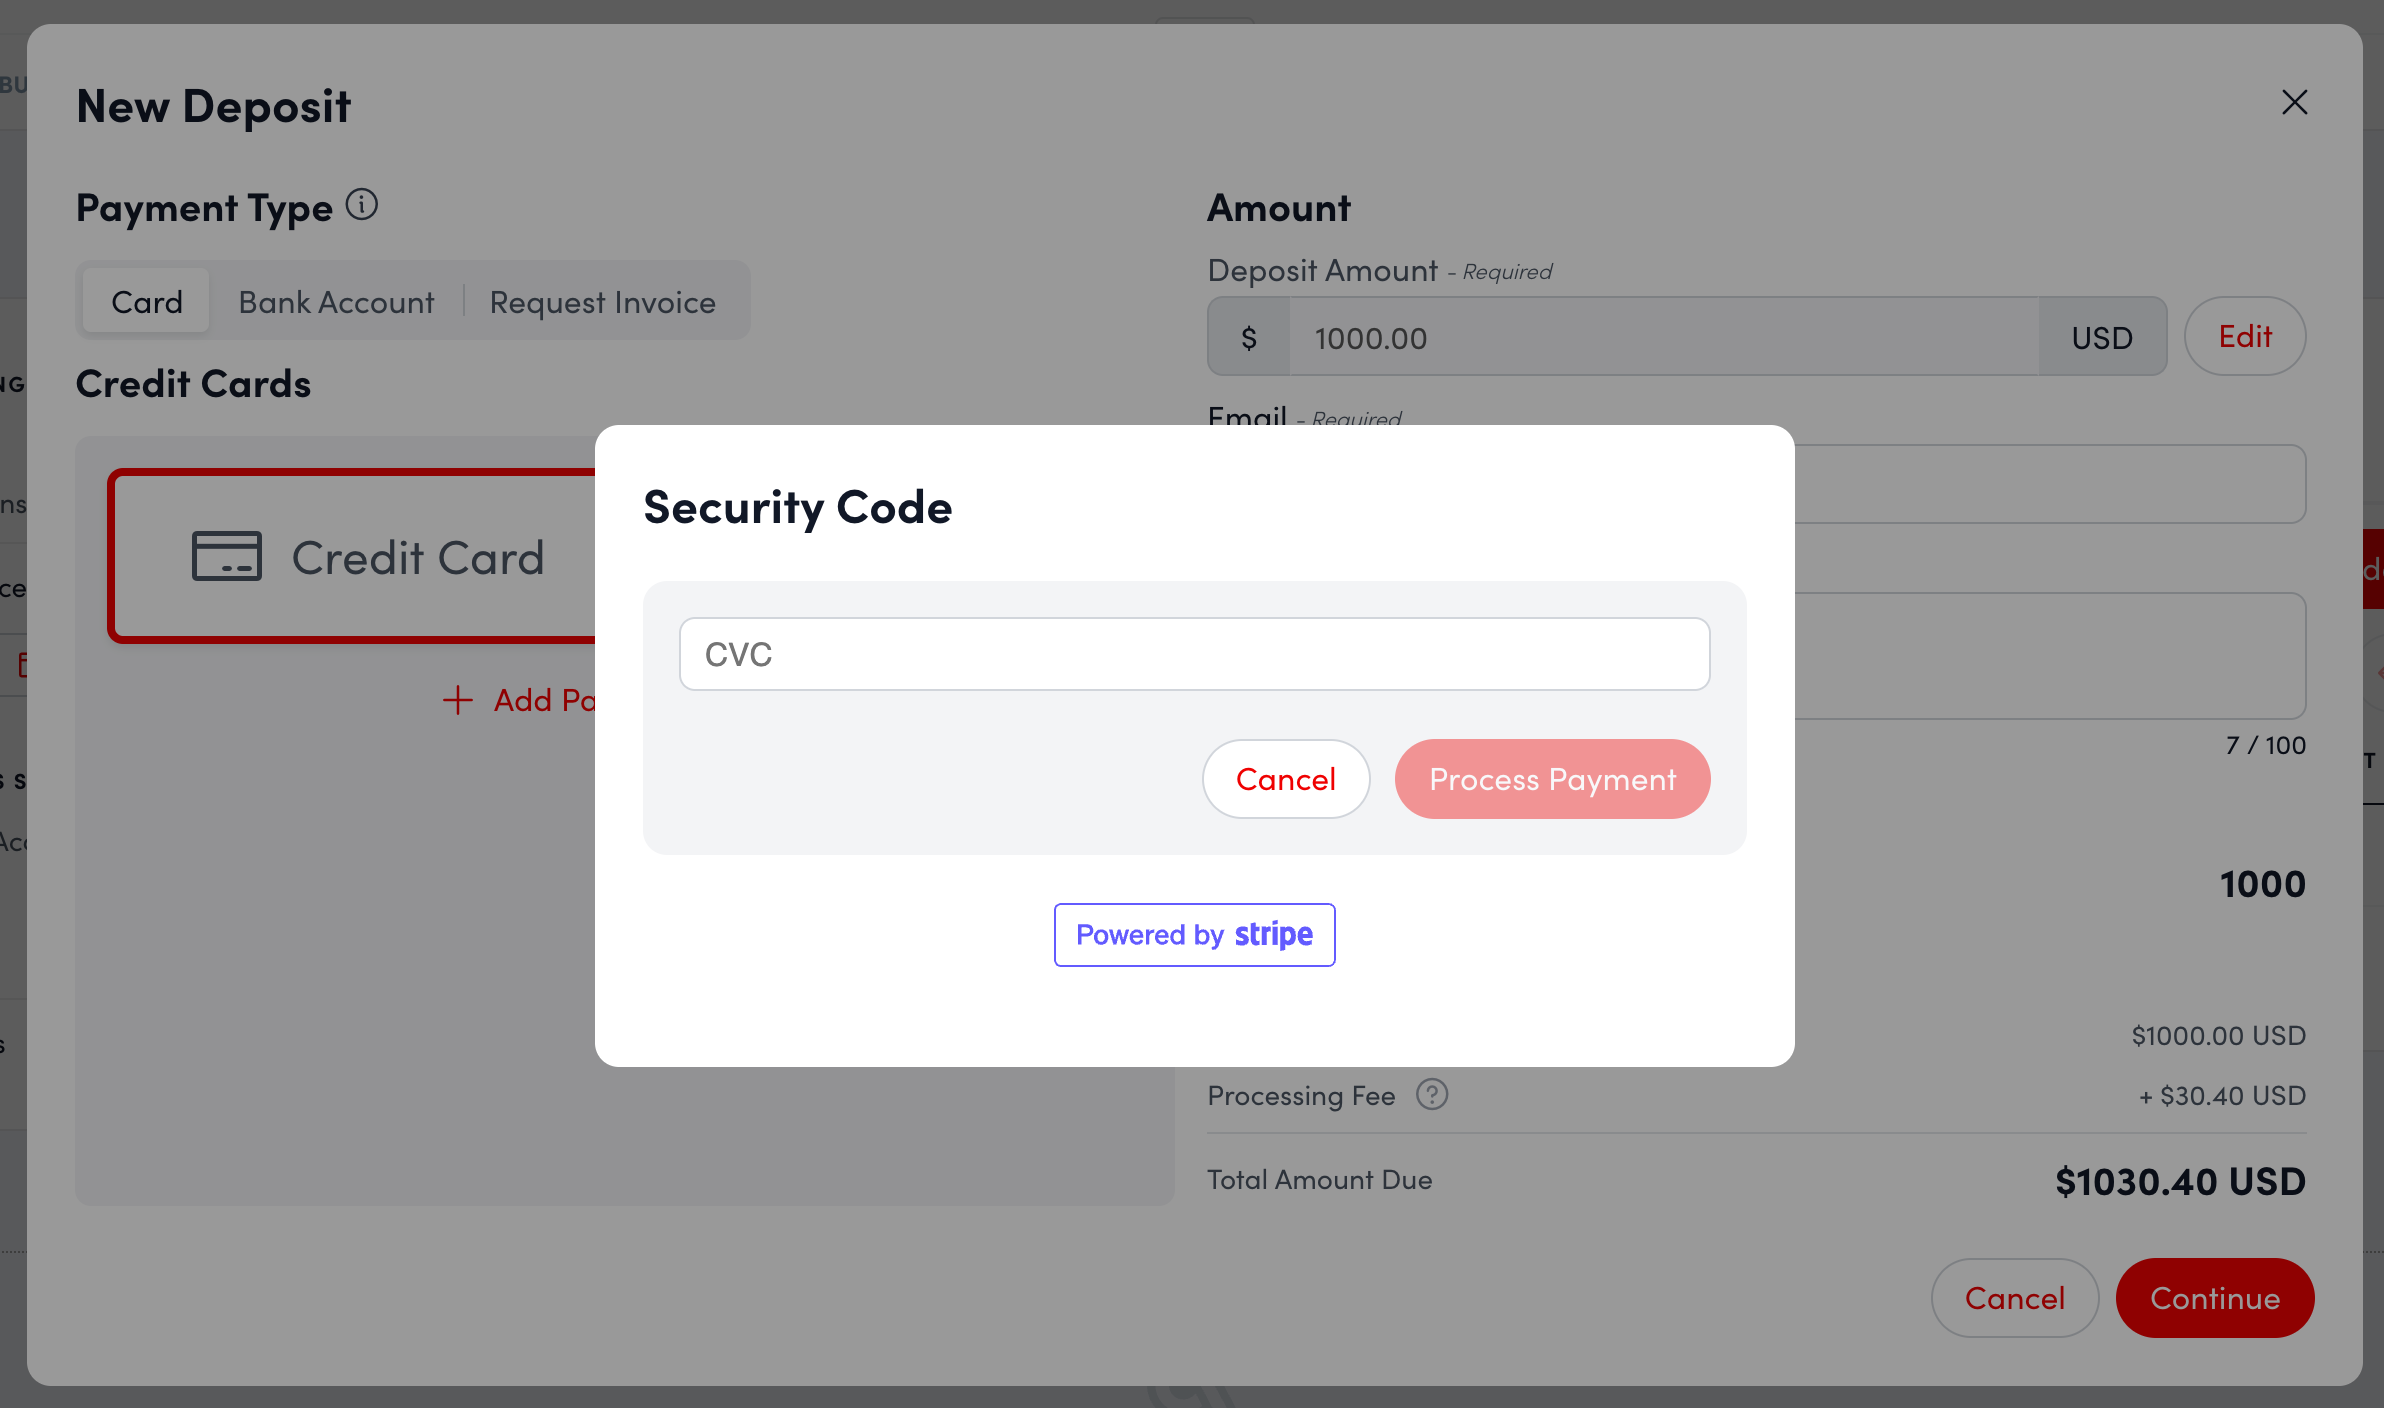The width and height of the screenshot is (2384, 1408).
Task: Open the Powered by Stripe link
Action: click(1194, 935)
